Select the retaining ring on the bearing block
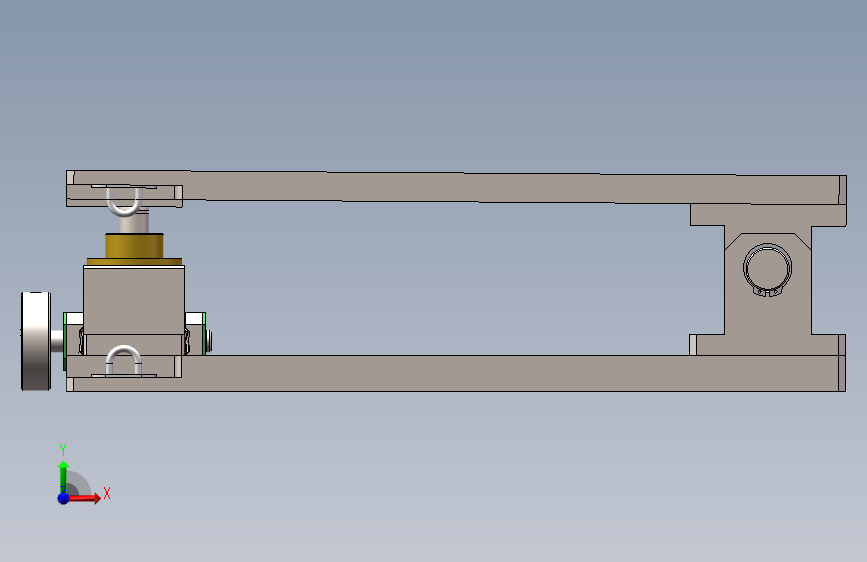867x562 pixels. [x=767, y=270]
